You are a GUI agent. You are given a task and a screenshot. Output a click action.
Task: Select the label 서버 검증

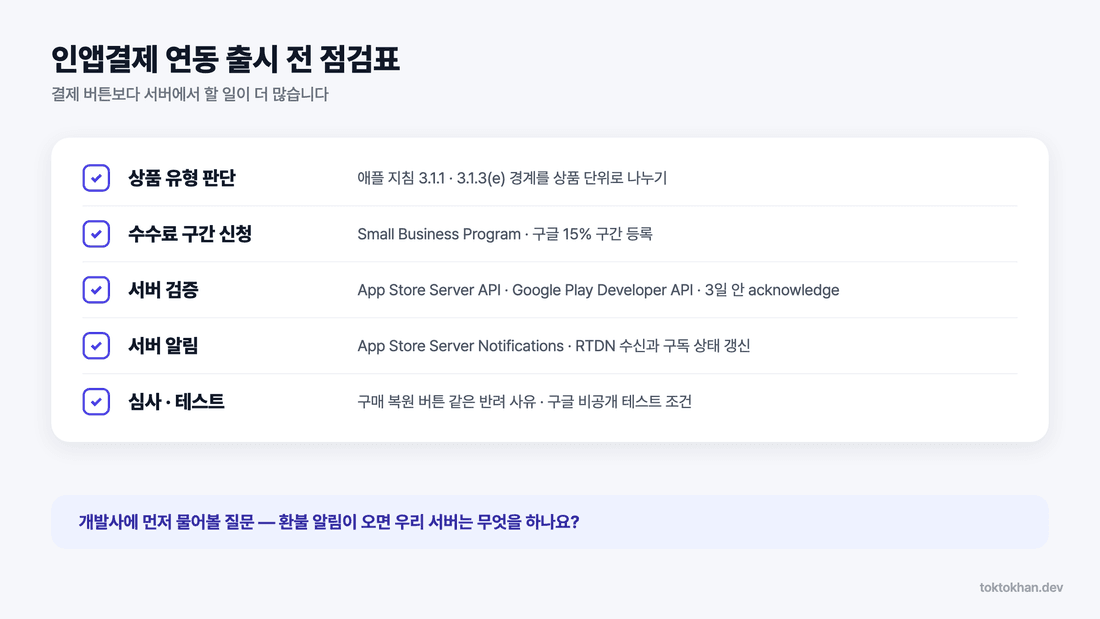(163, 290)
